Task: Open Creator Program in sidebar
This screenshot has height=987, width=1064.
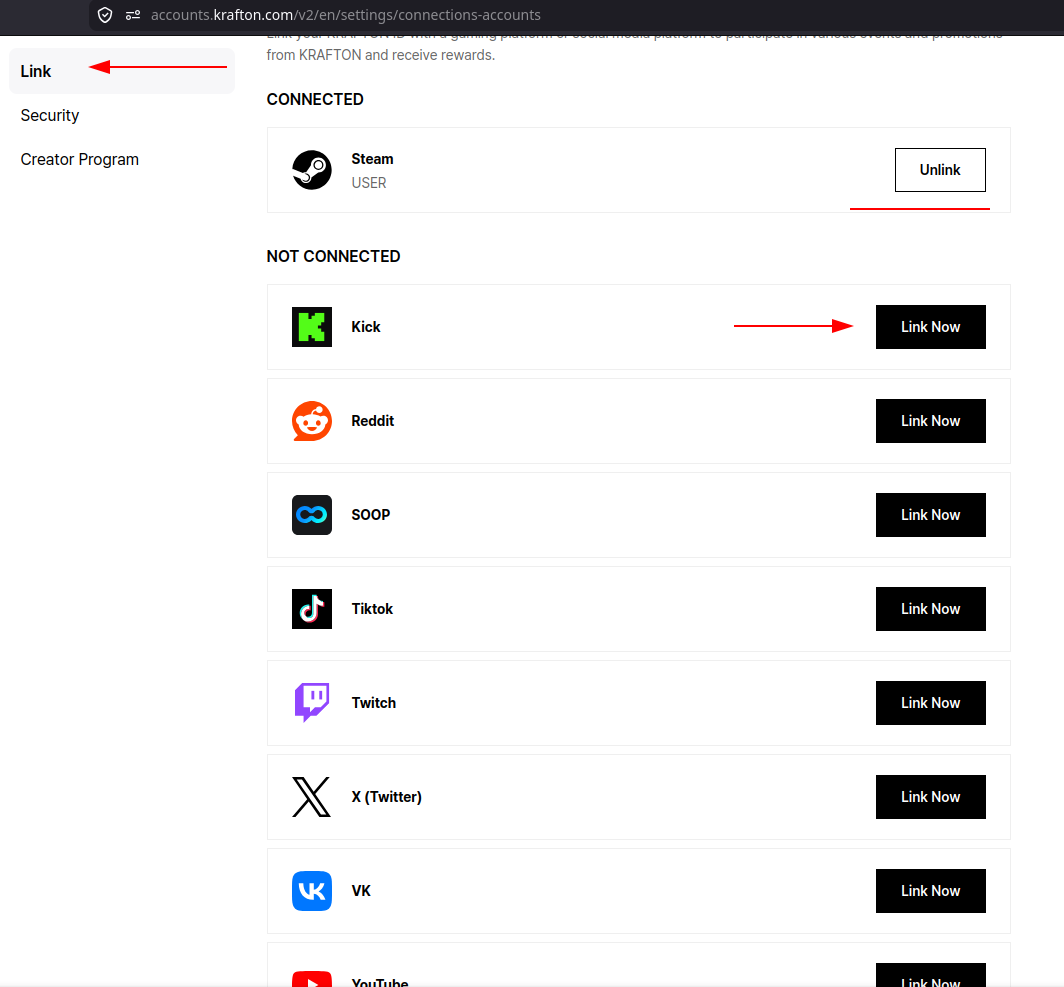Action: pyautogui.click(x=79, y=159)
